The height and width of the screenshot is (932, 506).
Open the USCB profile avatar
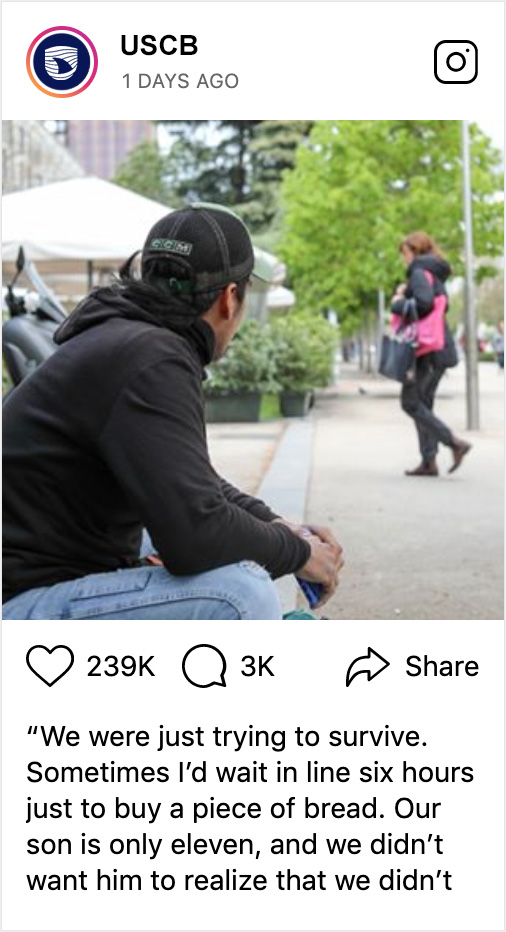coord(62,62)
